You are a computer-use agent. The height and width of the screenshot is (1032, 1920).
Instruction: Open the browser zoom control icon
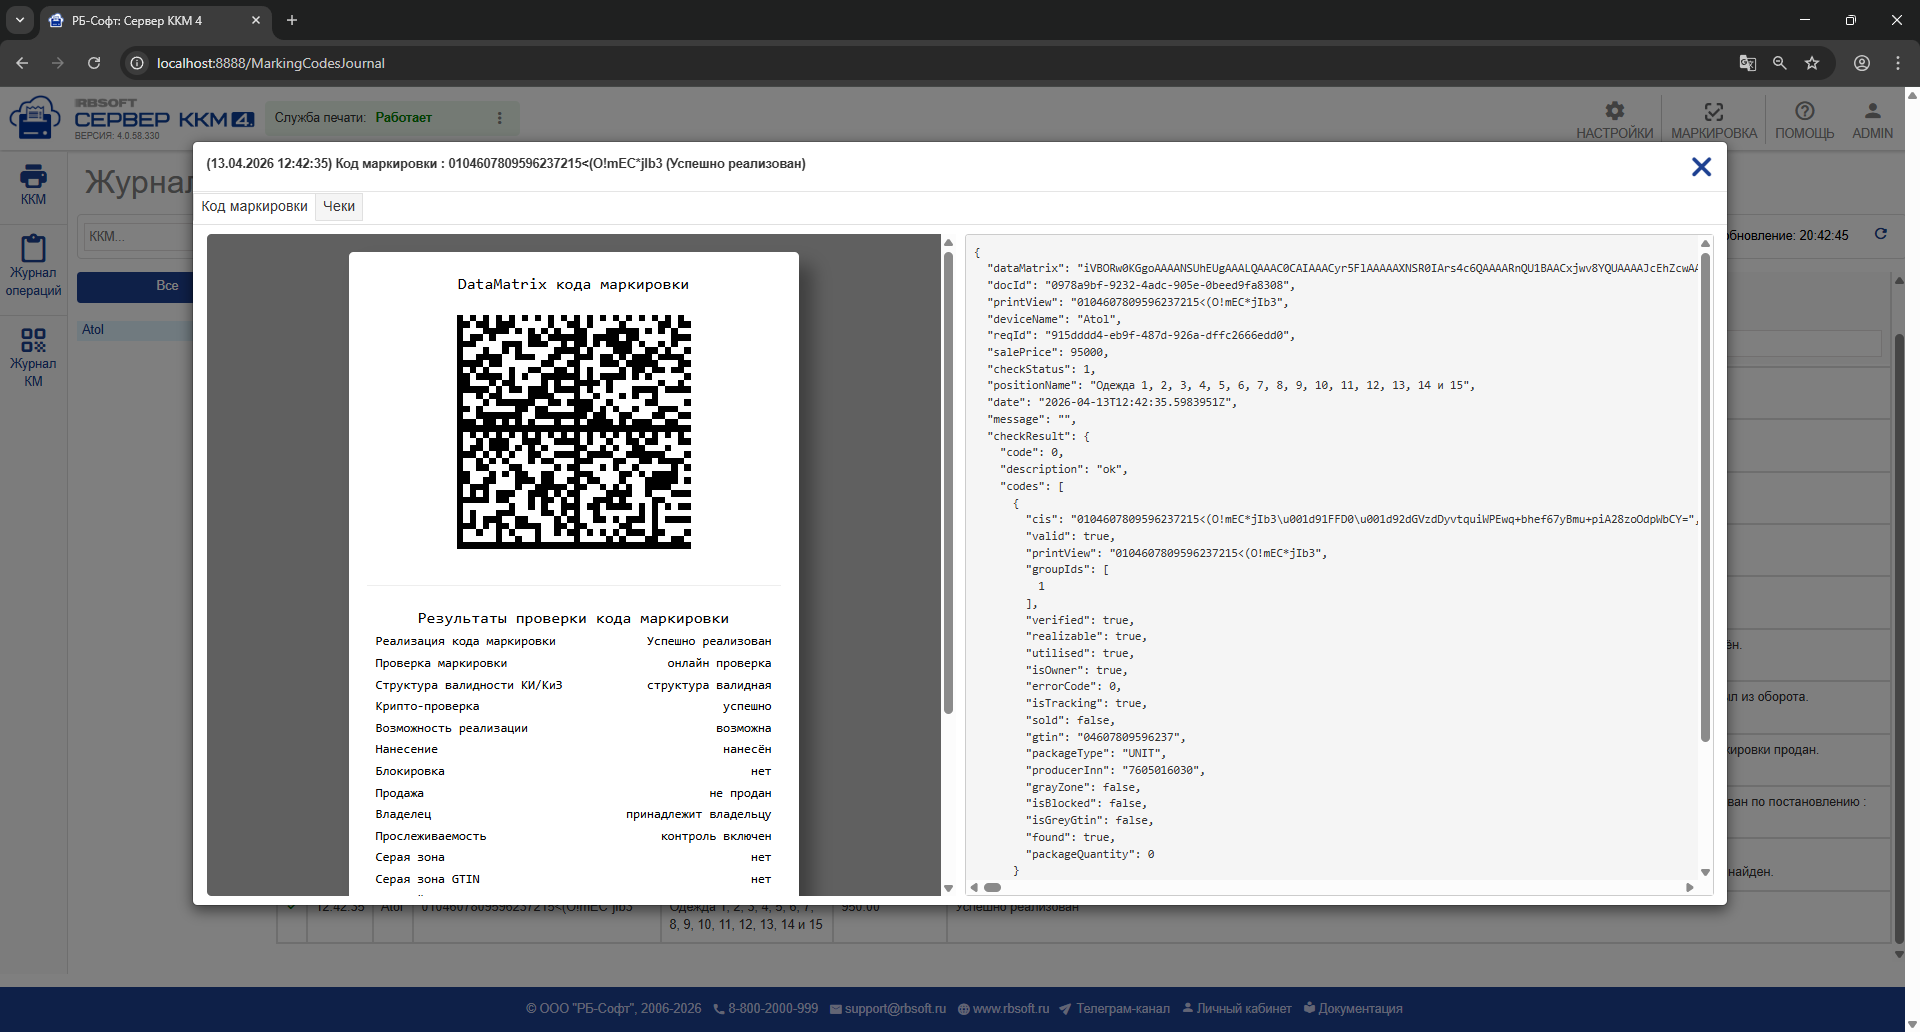point(1780,63)
